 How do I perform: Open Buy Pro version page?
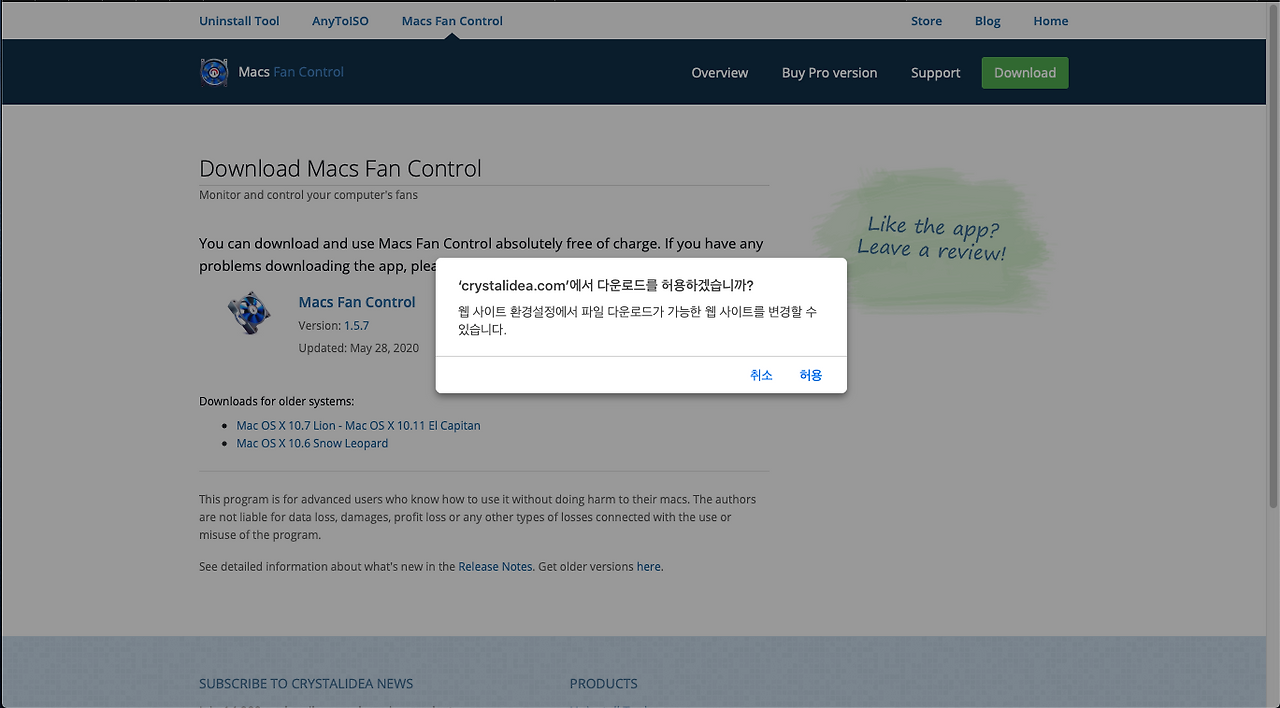[x=829, y=73]
